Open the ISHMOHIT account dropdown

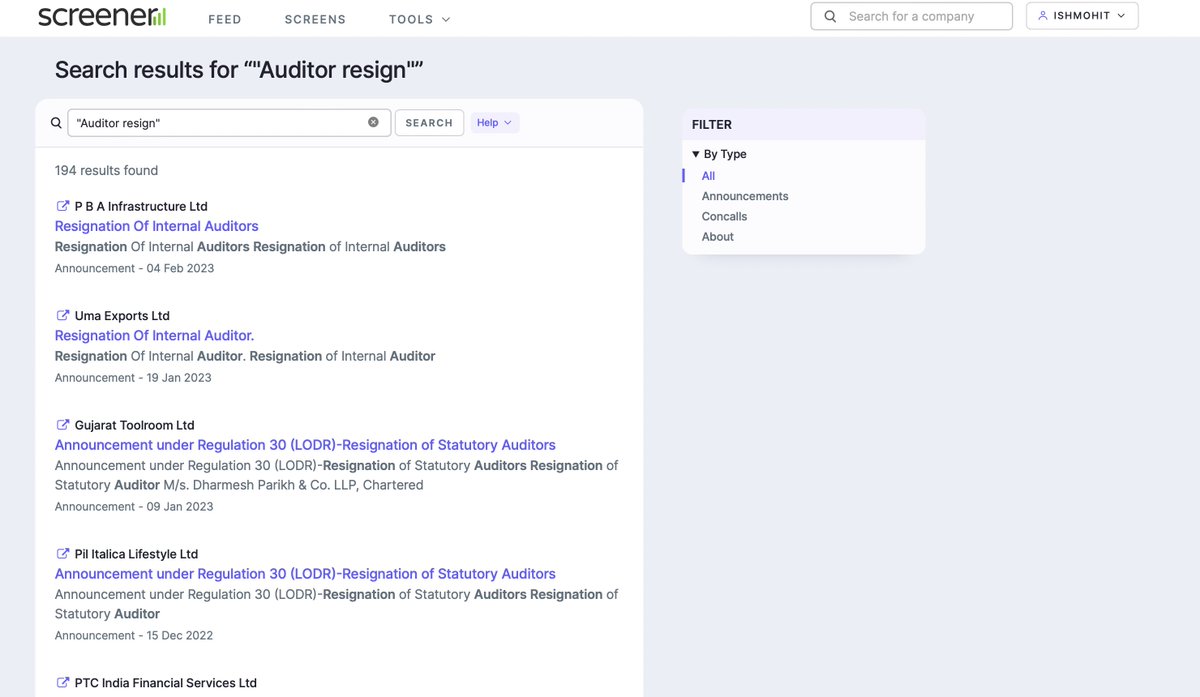[x=1082, y=16]
